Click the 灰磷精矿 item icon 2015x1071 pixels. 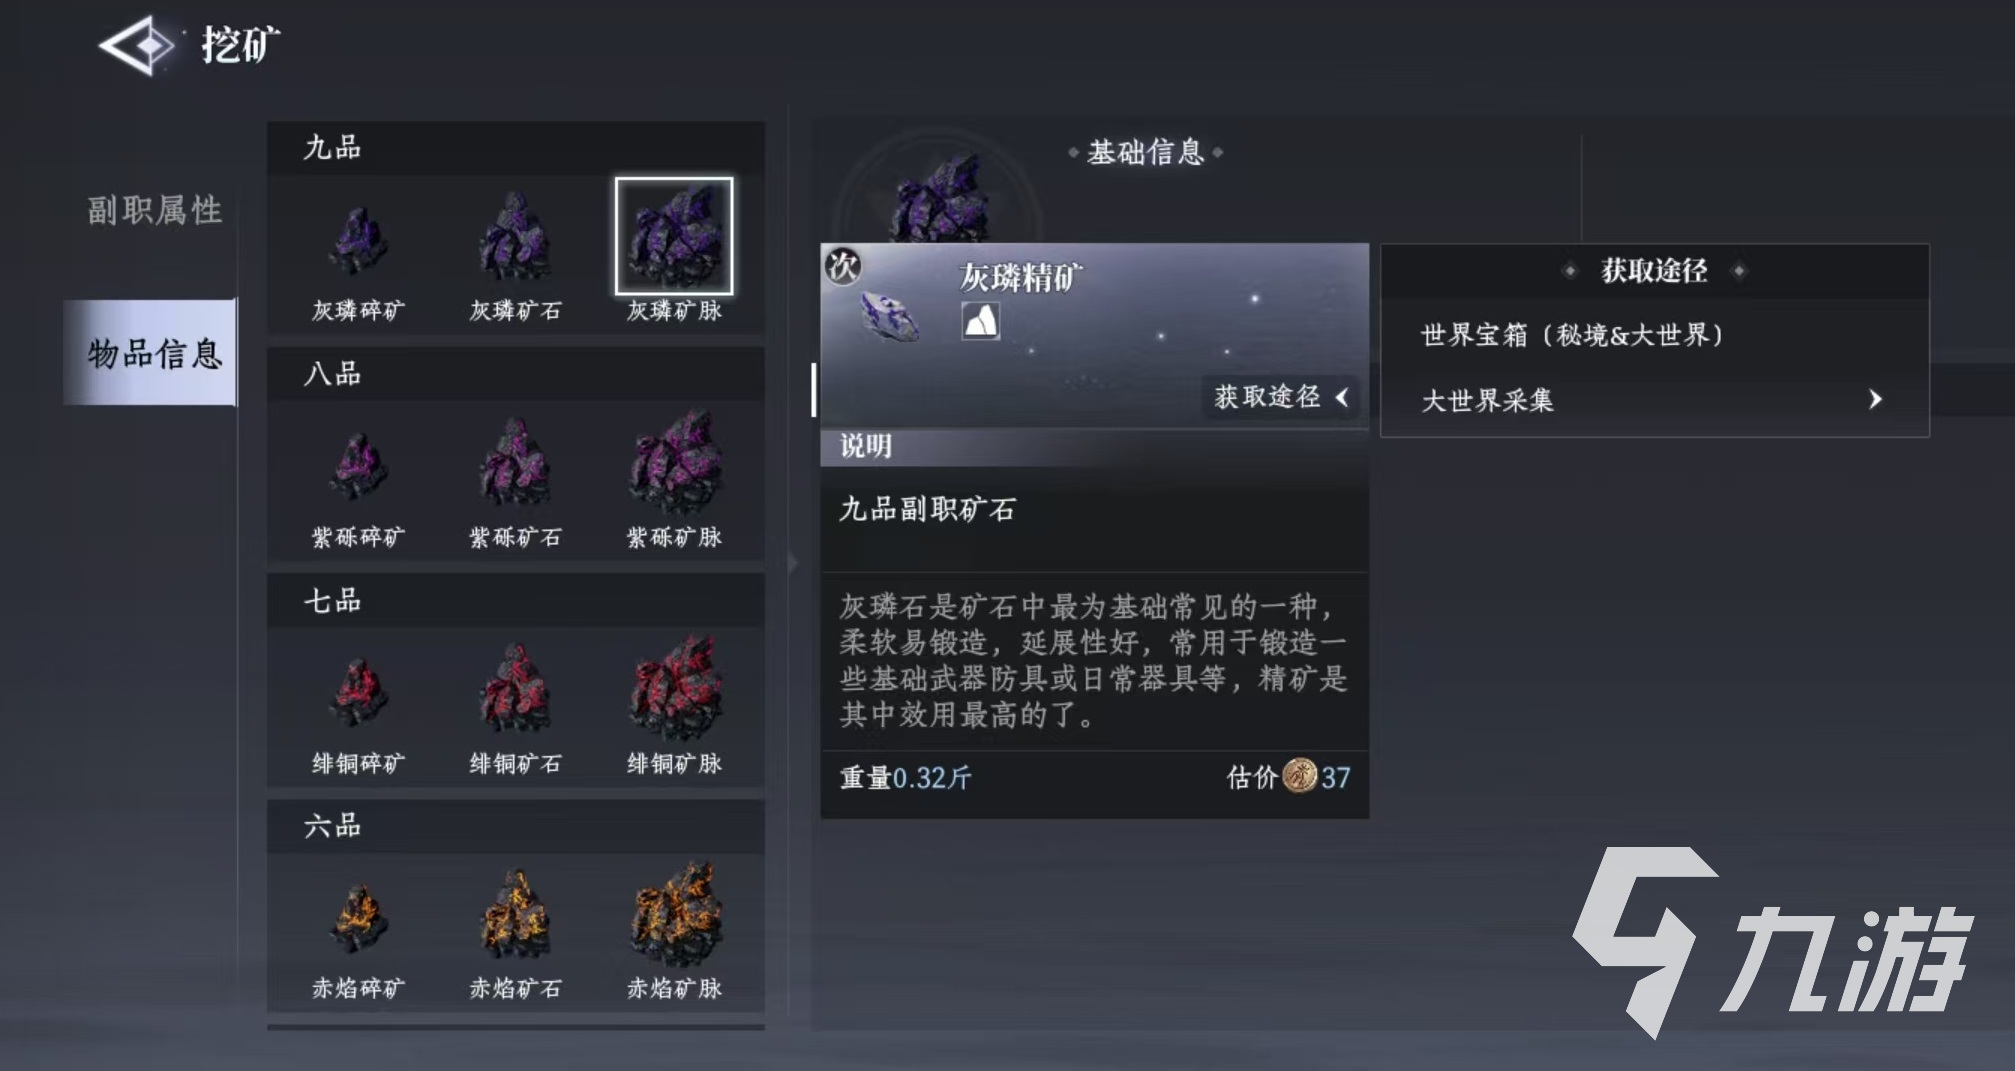pos(888,314)
